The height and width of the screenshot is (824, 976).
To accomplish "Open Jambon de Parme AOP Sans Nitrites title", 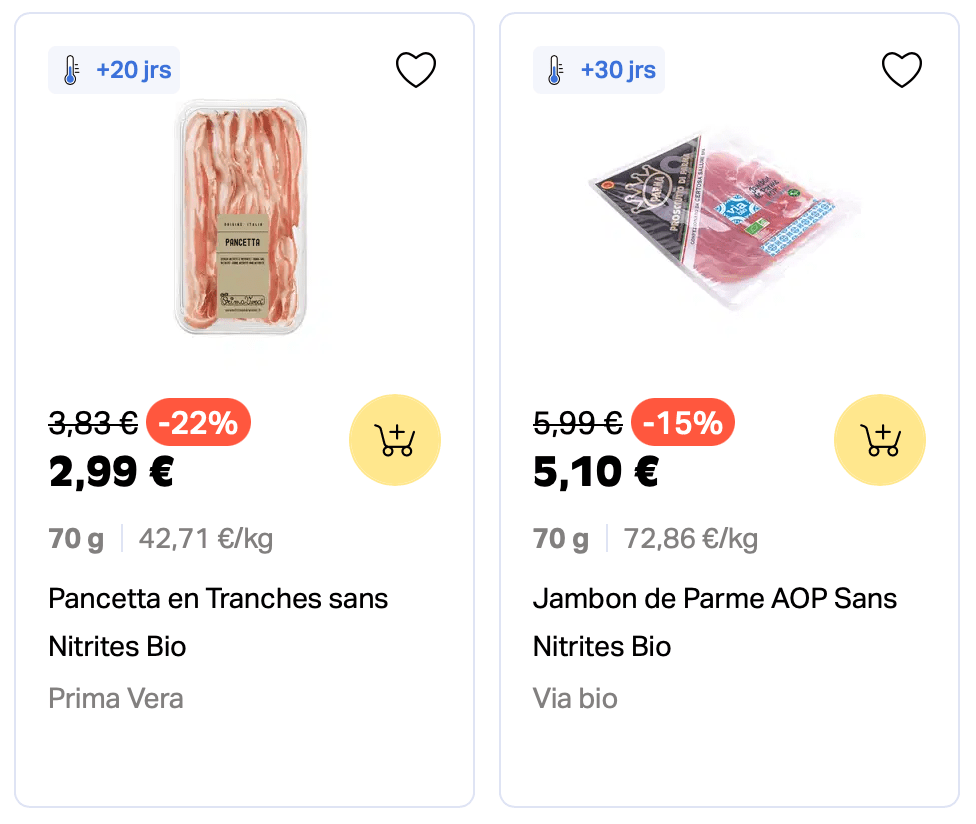I will pyautogui.click(x=714, y=621).
